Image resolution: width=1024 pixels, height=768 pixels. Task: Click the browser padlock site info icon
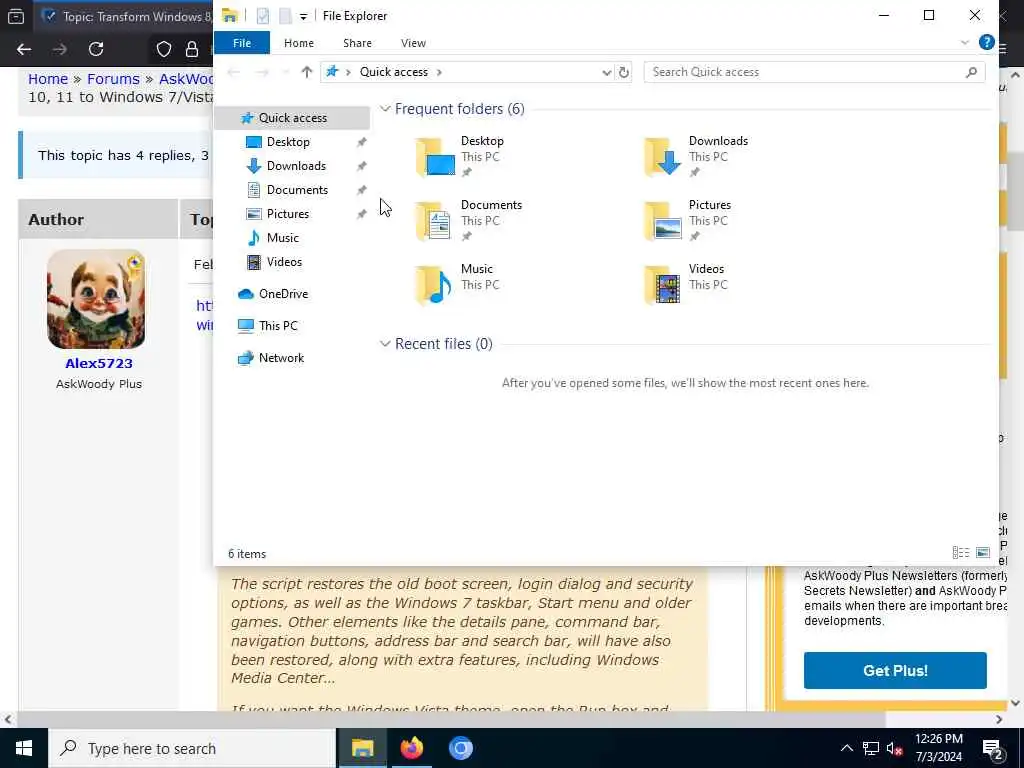(192, 49)
